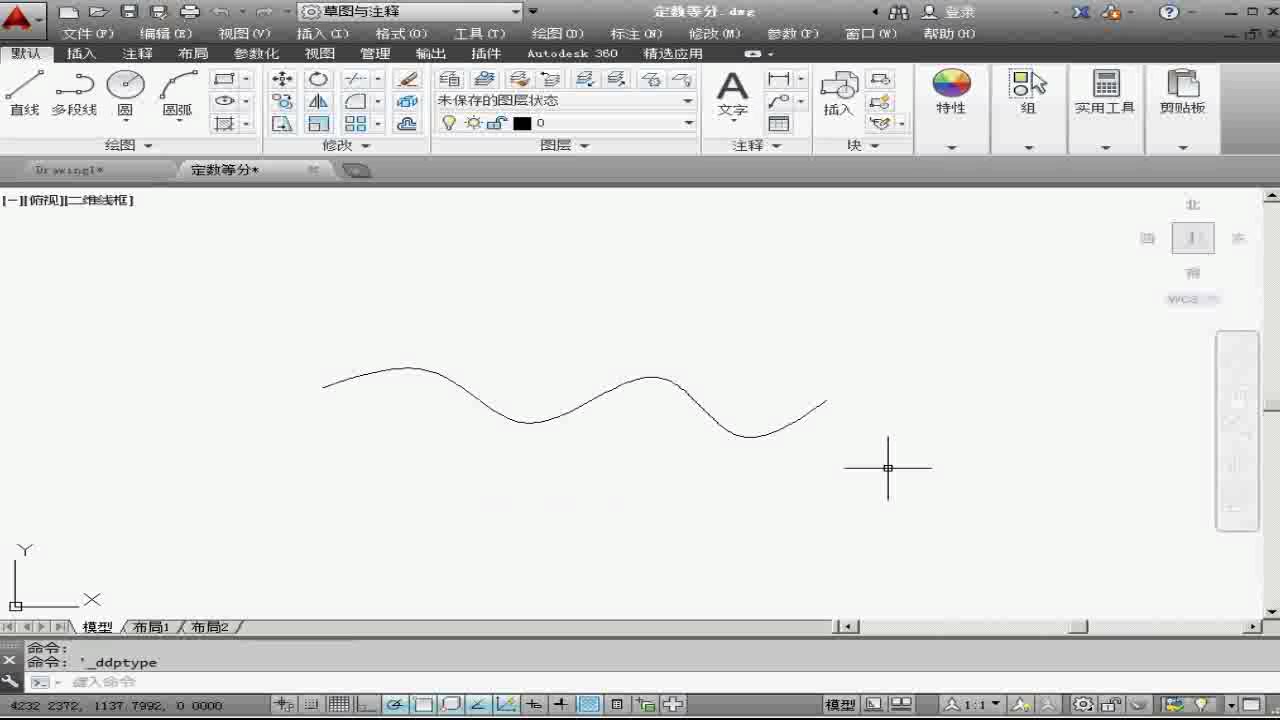Select the Arc (圆弧) tool
The image size is (1280, 720).
[177, 93]
